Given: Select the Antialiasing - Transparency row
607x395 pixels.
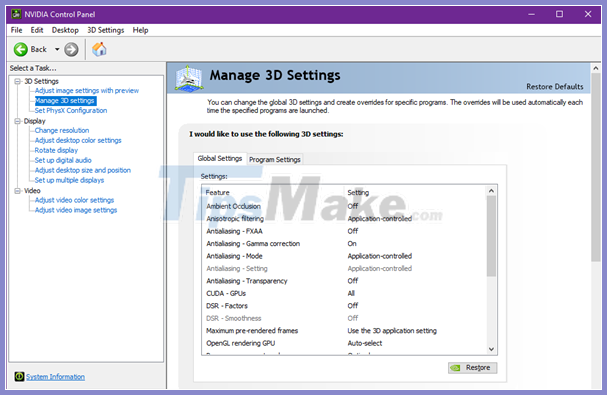Looking at the screenshot, I should pos(344,281).
